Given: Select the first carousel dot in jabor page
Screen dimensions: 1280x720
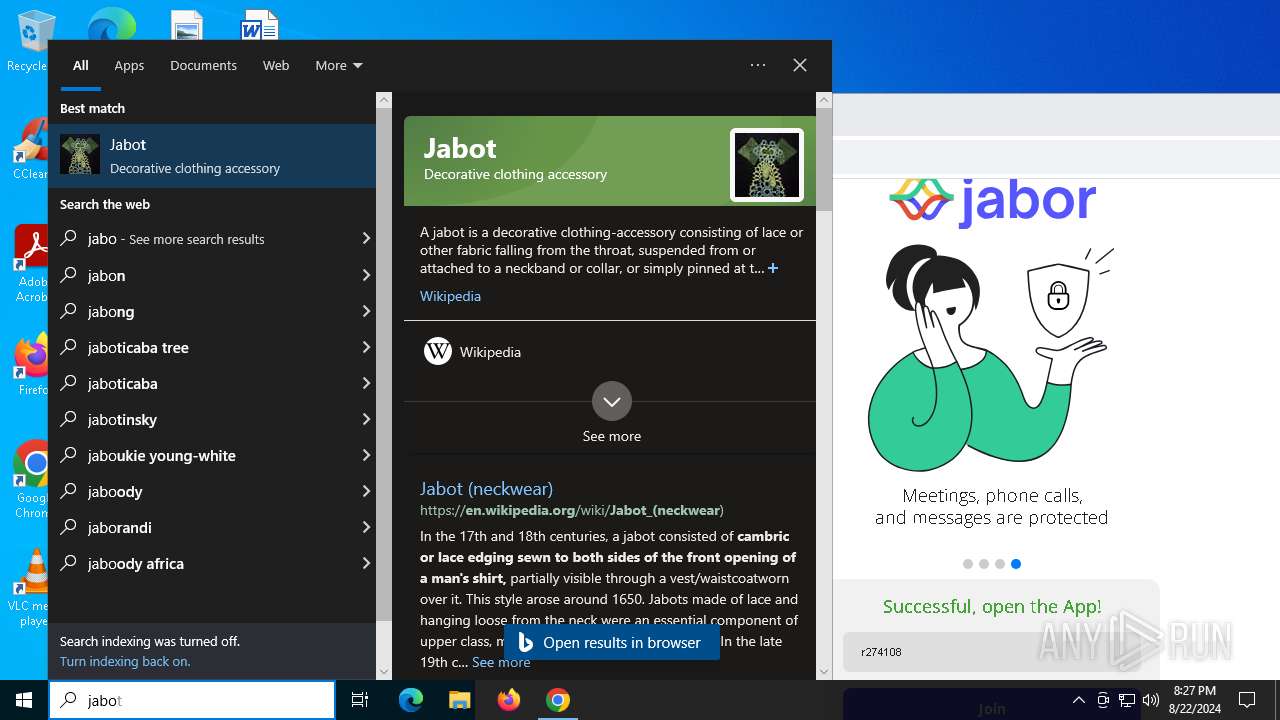Looking at the screenshot, I should [968, 564].
